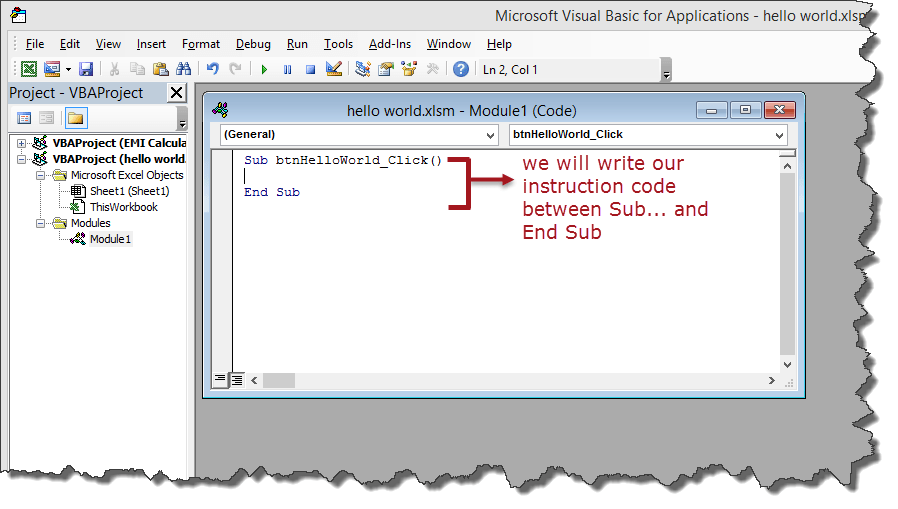Open the Debug menu
898x509 pixels.
click(x=253, y=44)
